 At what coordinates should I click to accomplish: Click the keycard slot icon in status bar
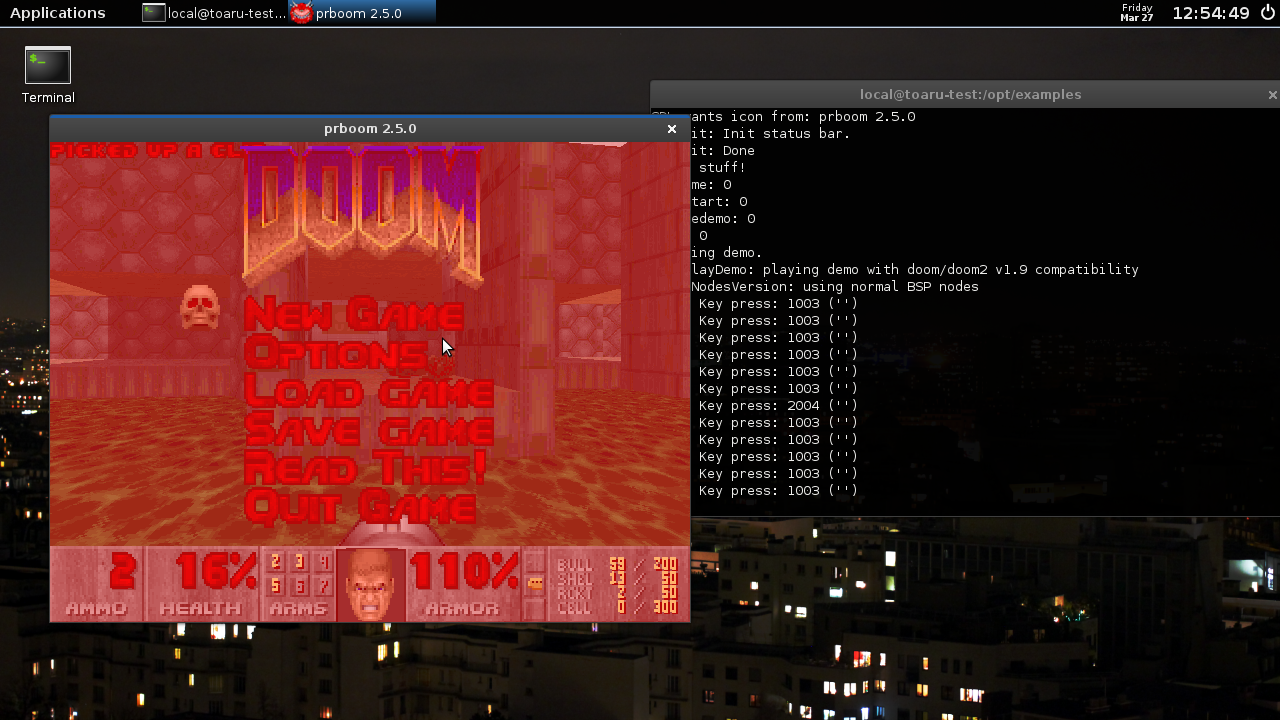point(535,583)
